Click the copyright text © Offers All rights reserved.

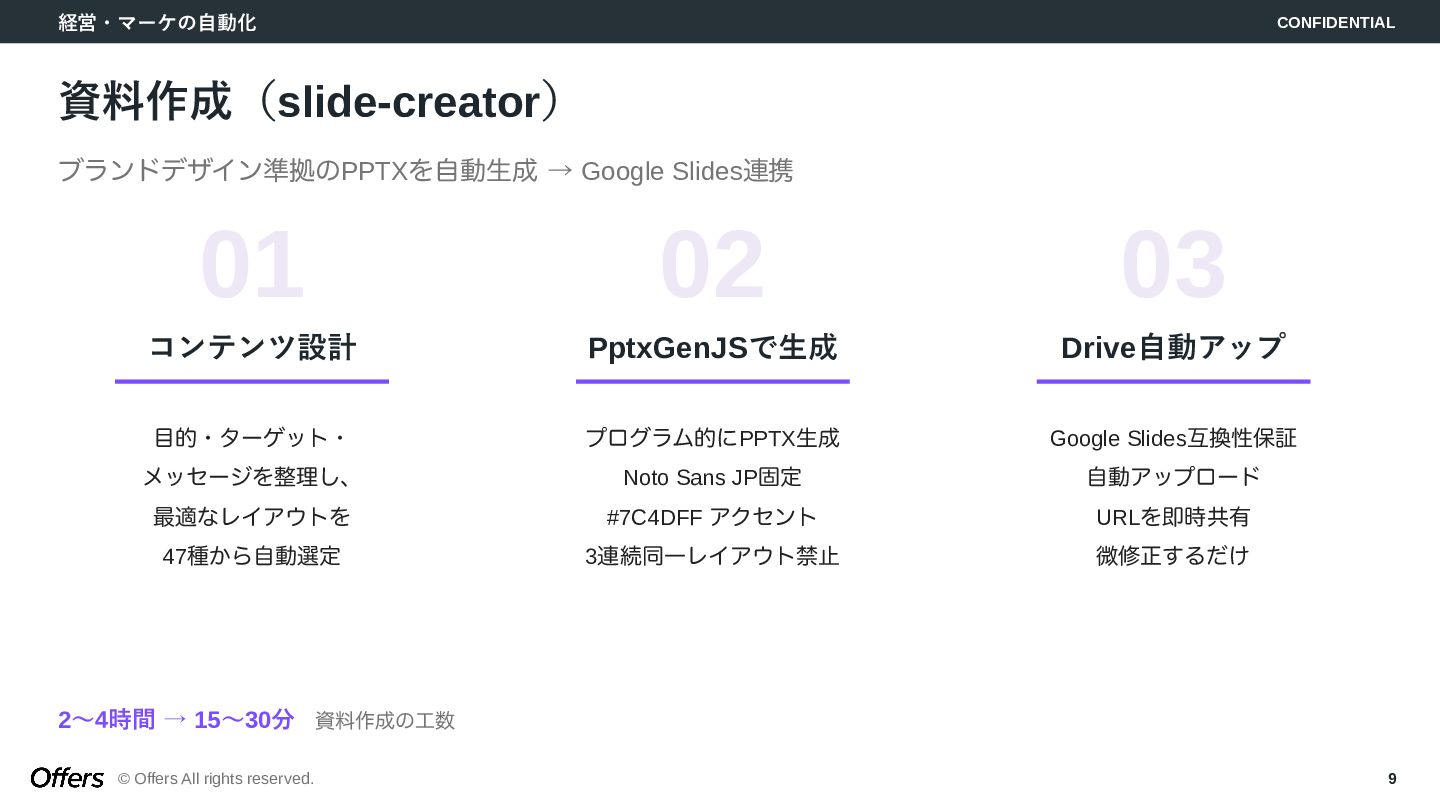pyautogui.click(x=216, y=779)
